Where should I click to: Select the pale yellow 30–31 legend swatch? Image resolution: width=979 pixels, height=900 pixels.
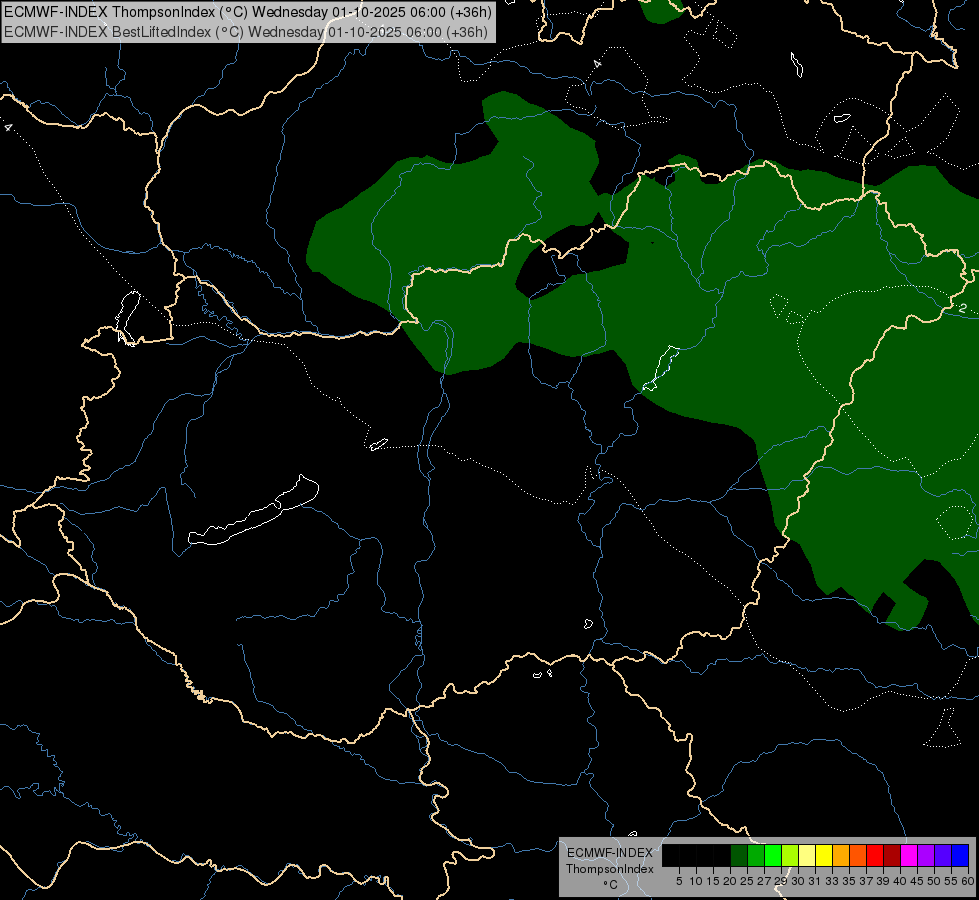click(x=807, y=855)
